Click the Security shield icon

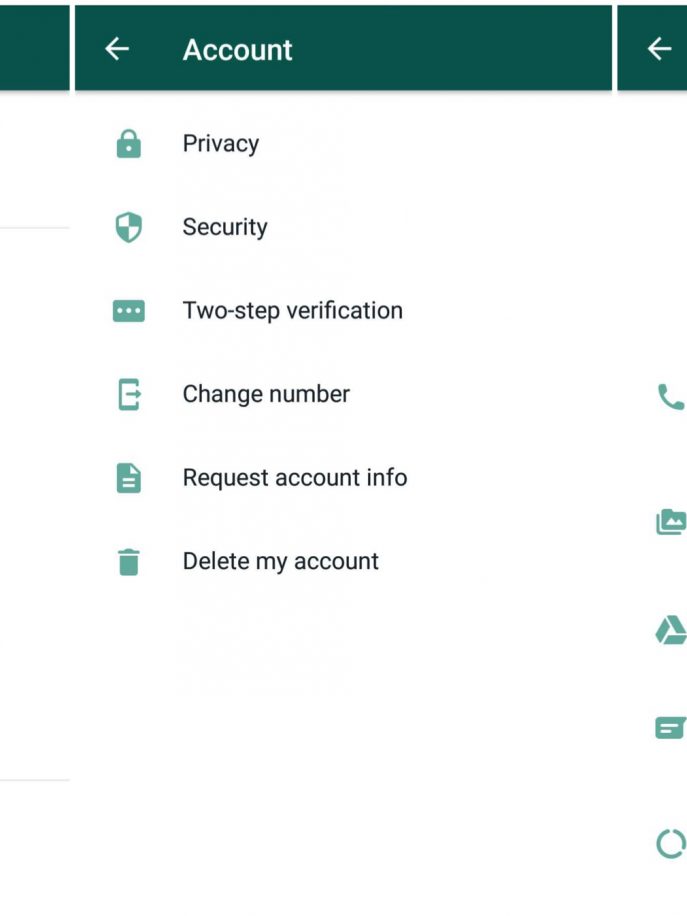[x=128, y=228]
